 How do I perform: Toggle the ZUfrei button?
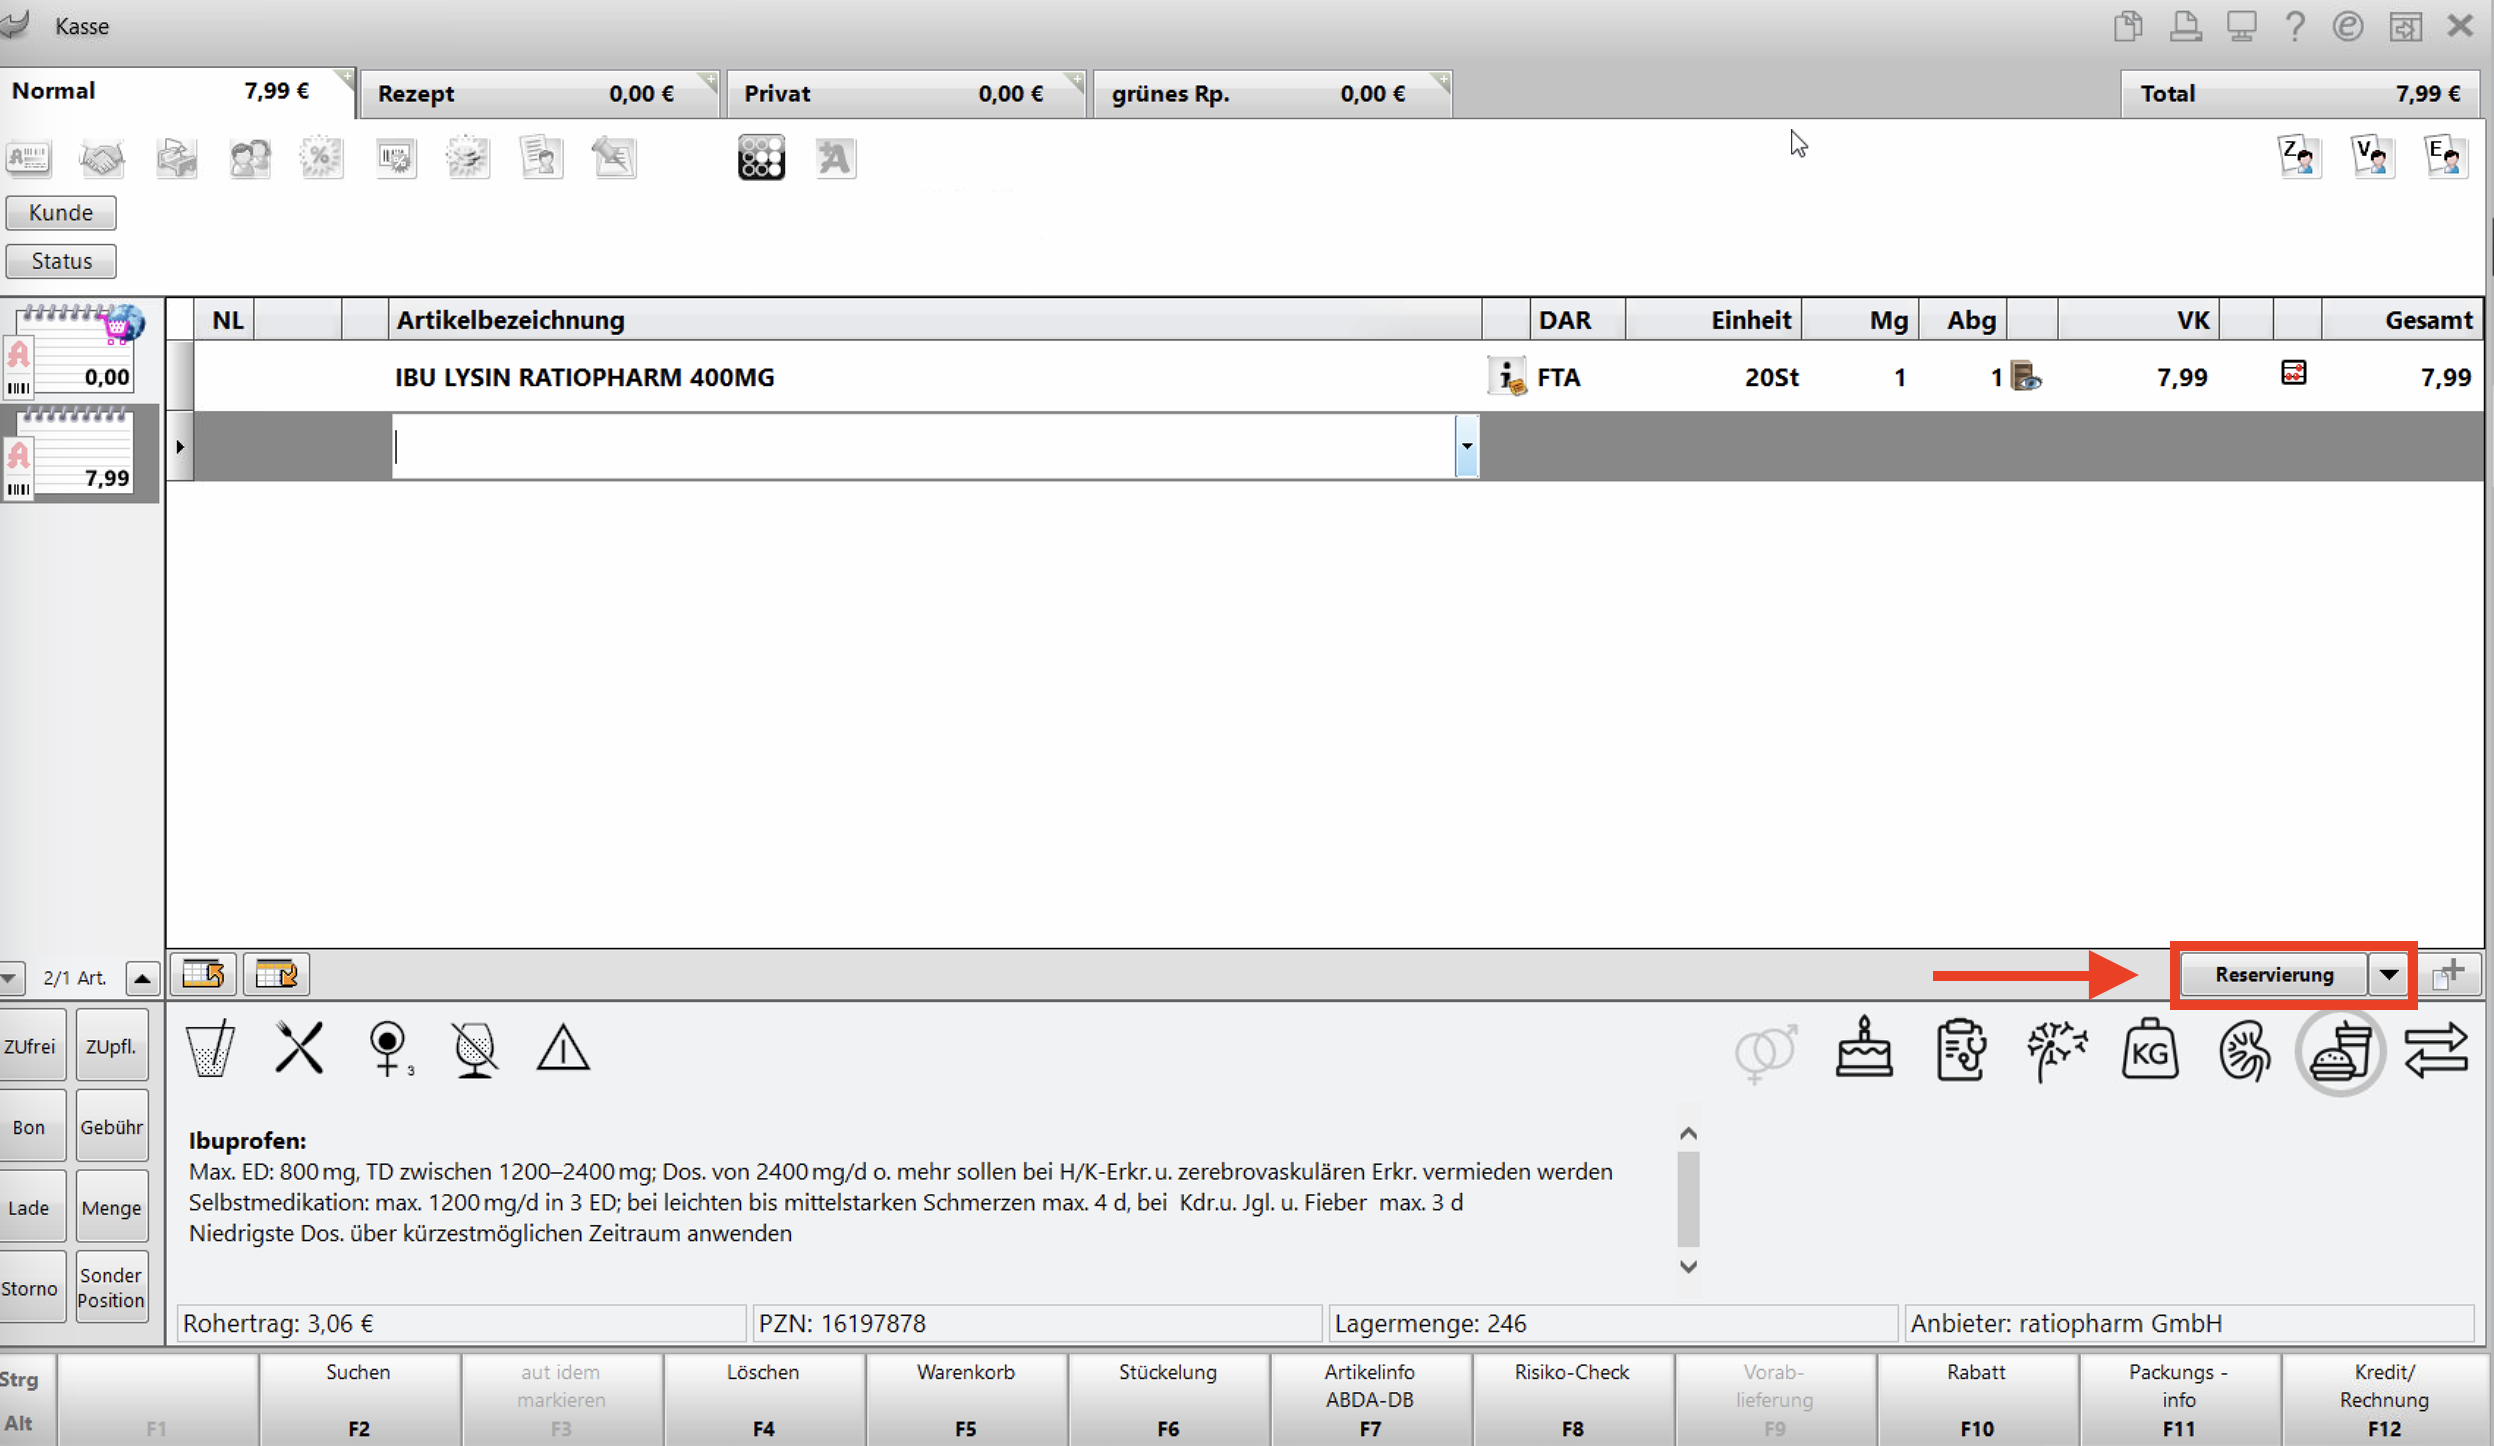30,1046
